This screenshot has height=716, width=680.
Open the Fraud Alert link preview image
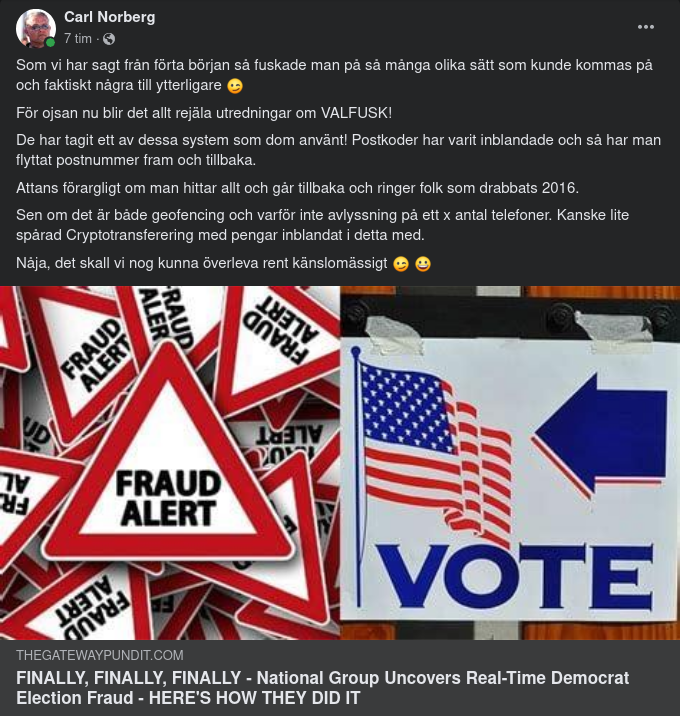click(170, 463)
